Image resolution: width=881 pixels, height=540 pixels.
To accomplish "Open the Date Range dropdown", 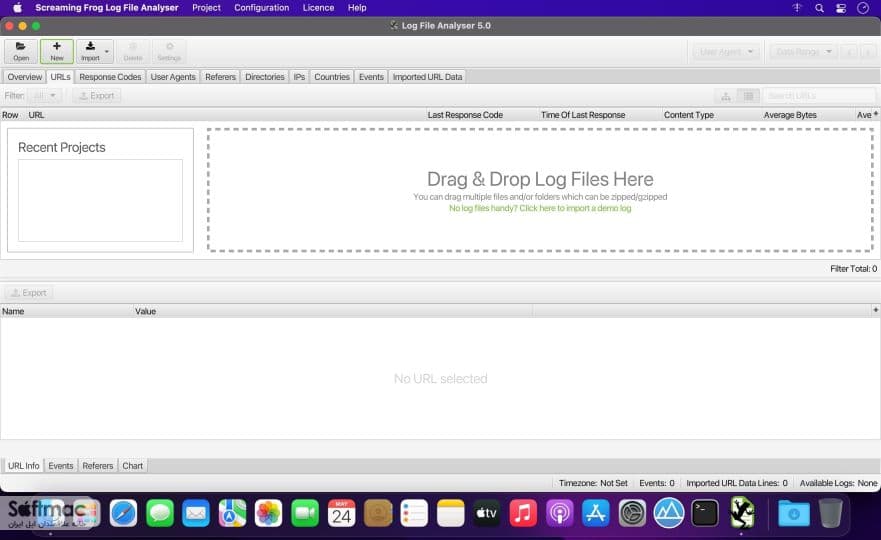I will 803,52.
